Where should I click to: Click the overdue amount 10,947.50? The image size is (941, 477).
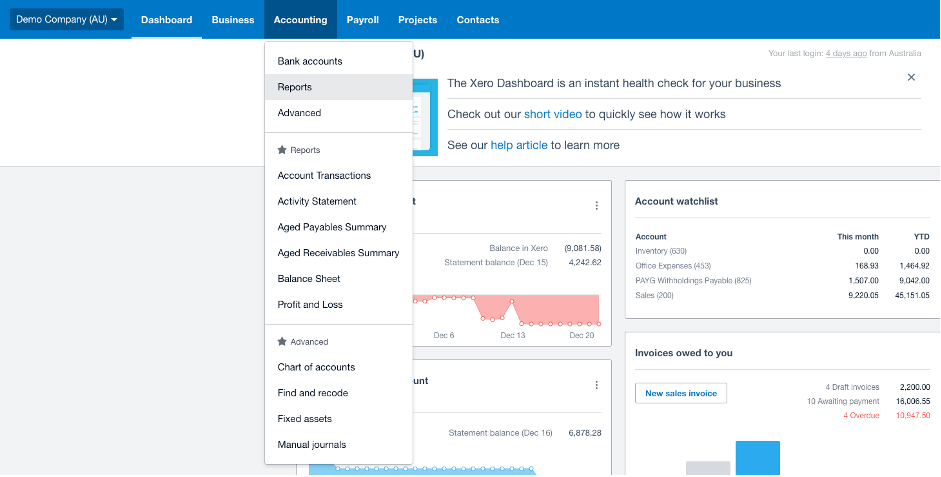coord(913,416)
